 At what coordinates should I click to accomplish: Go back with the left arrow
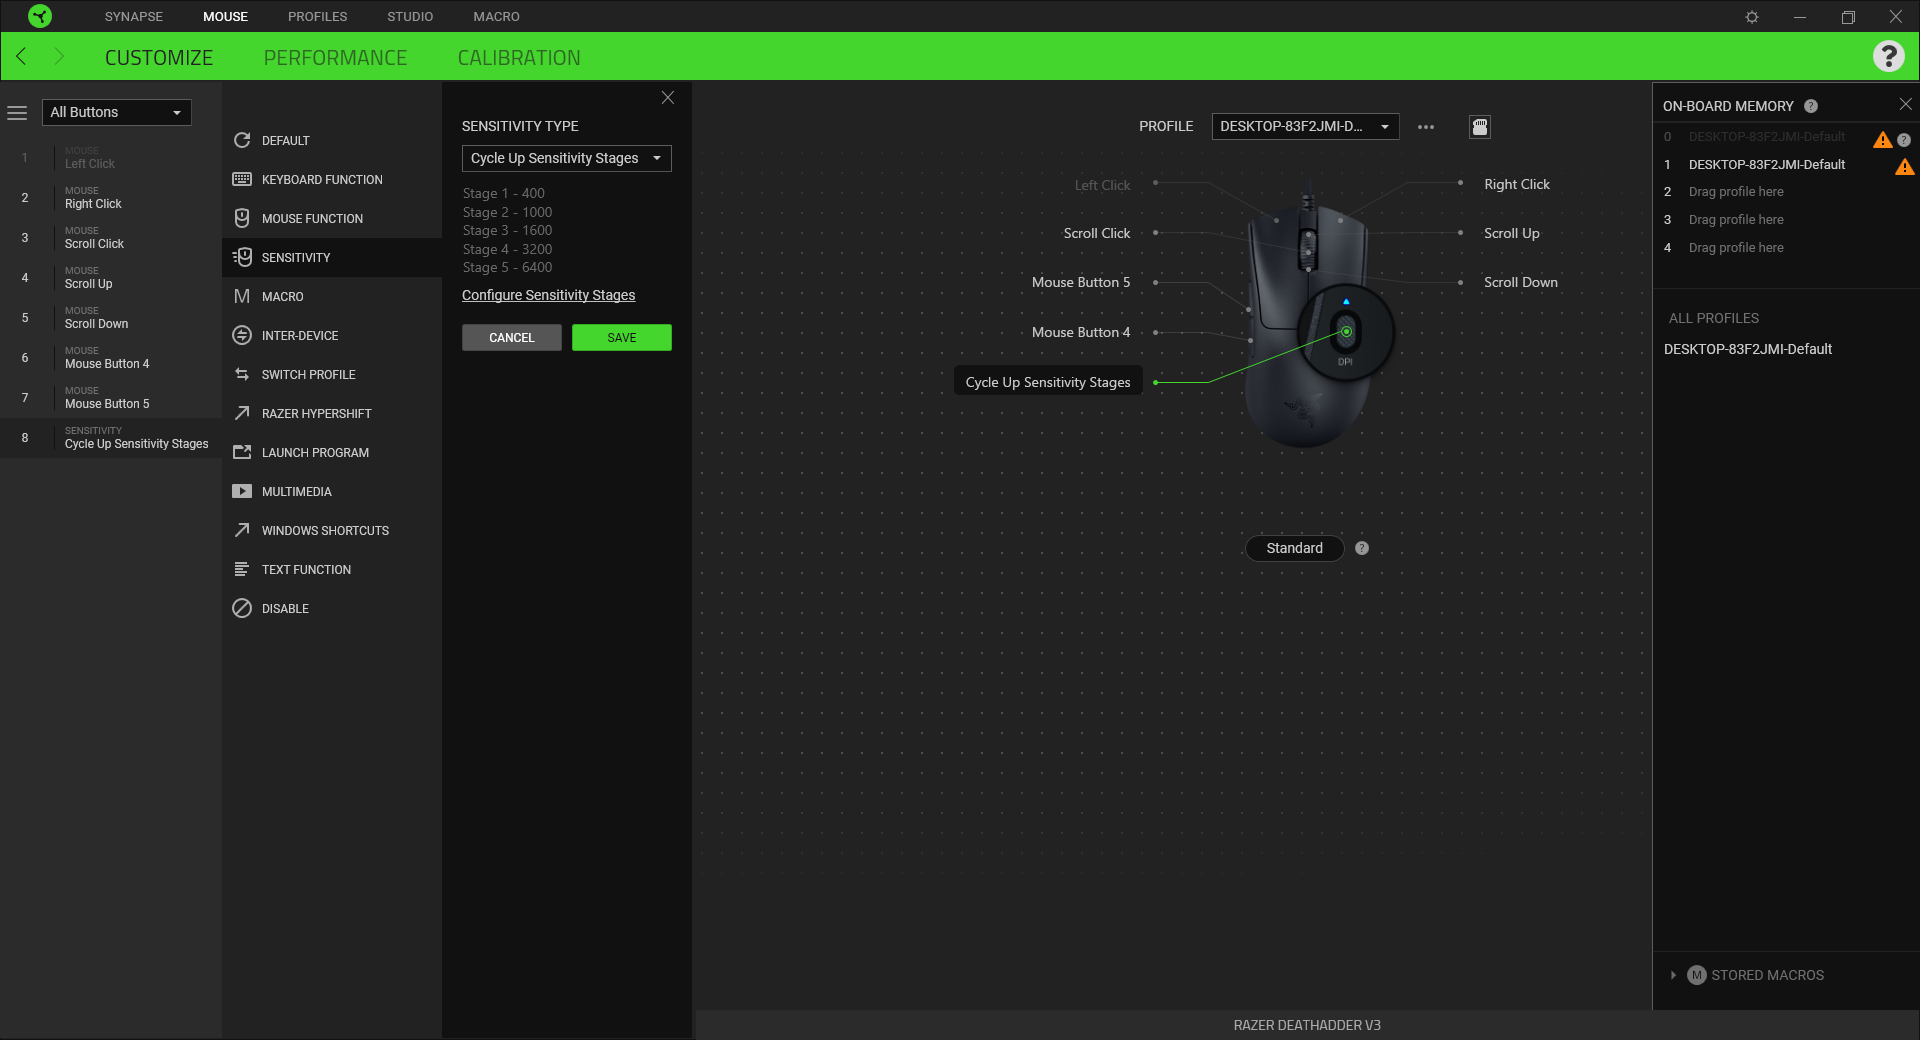click(21, 57)
